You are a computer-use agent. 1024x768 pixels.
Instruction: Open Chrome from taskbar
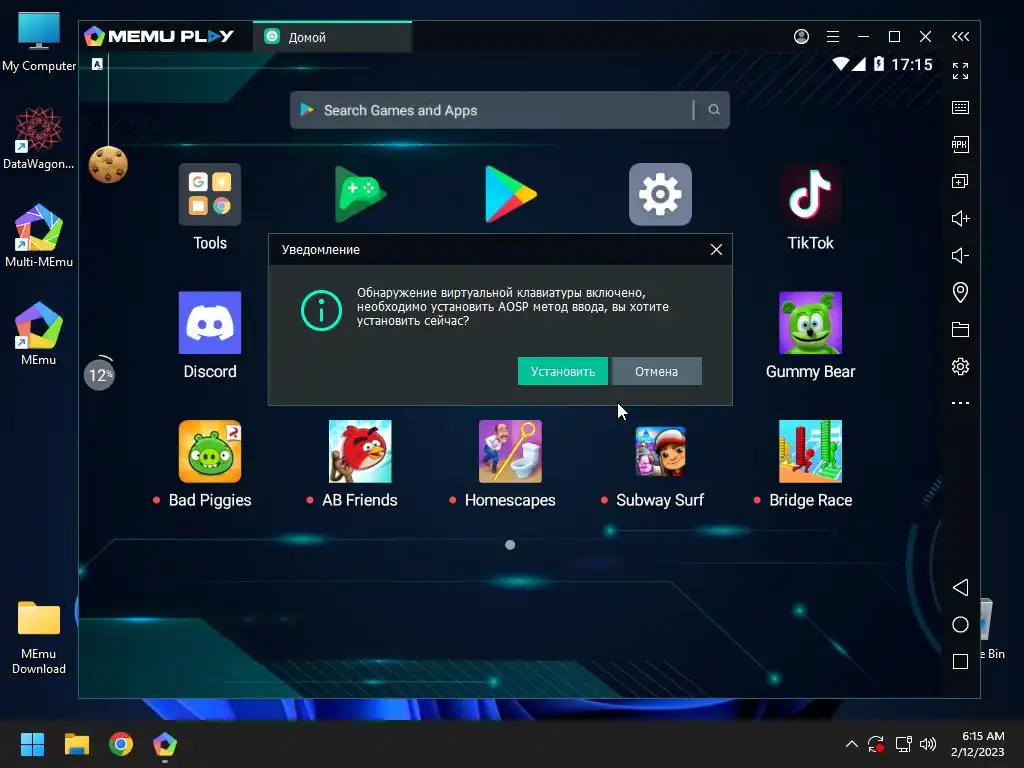click(121, 744)
